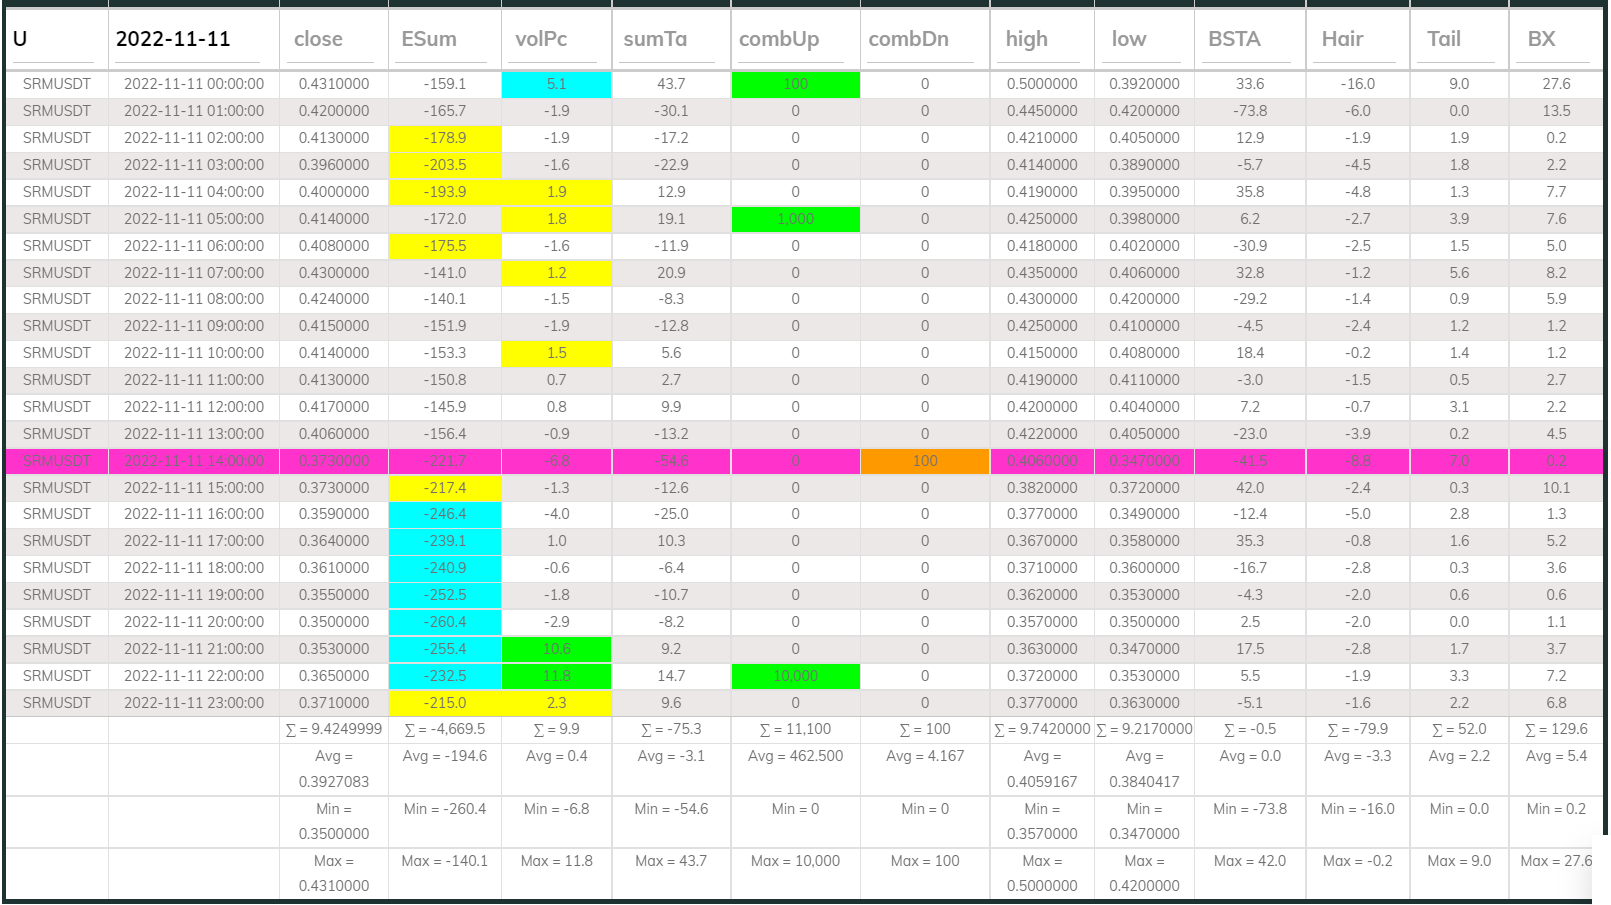The image size is (1611, 905).
Task: Click the cyan volPc cell showing 5.1
Action: (556, 84)
